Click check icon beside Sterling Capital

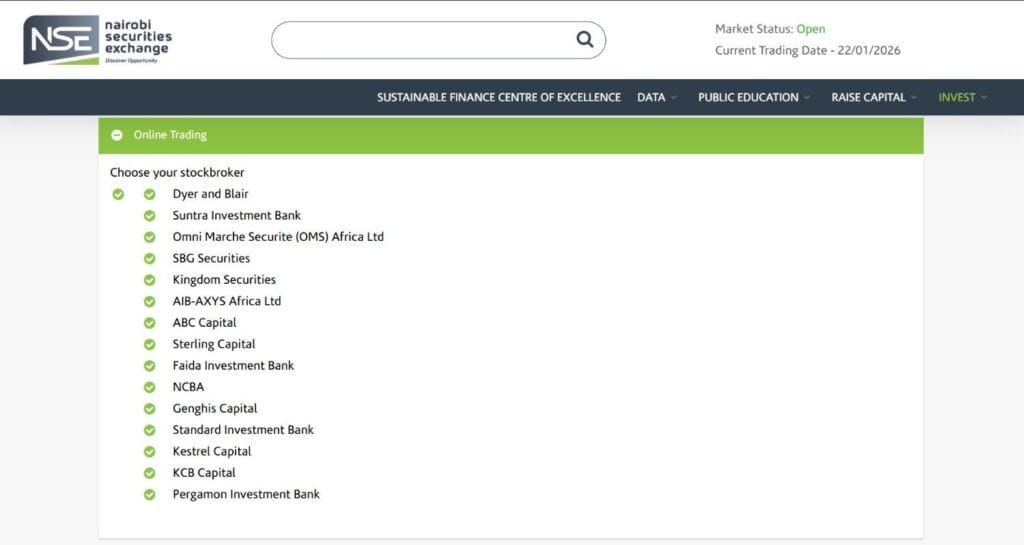click(150, 345)
